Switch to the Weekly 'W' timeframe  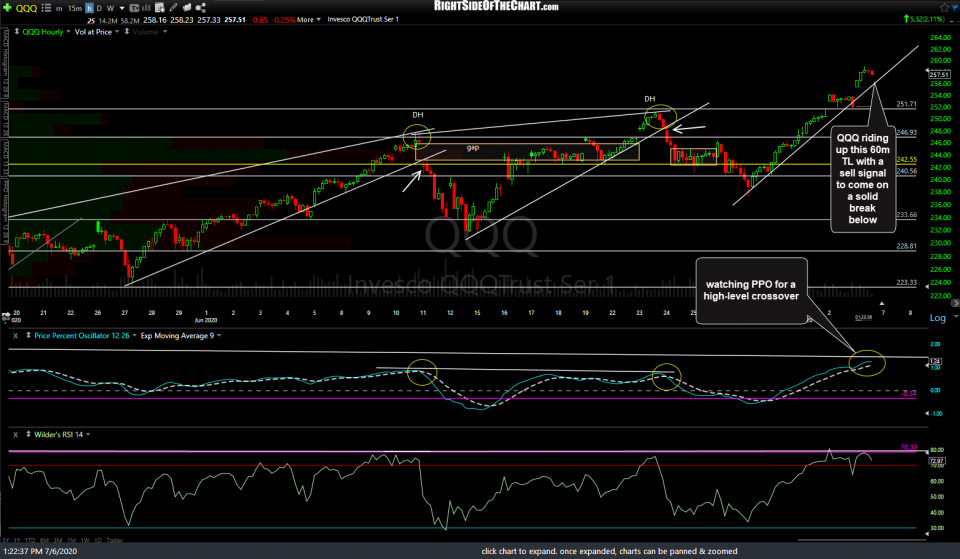click(x=111, y=8)
